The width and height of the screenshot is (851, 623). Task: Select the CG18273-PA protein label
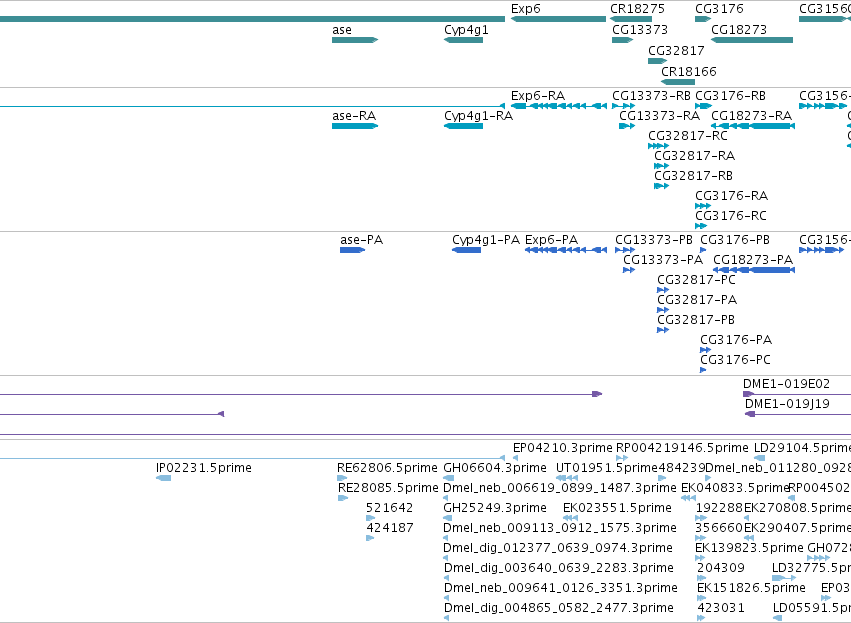point(753,260)
